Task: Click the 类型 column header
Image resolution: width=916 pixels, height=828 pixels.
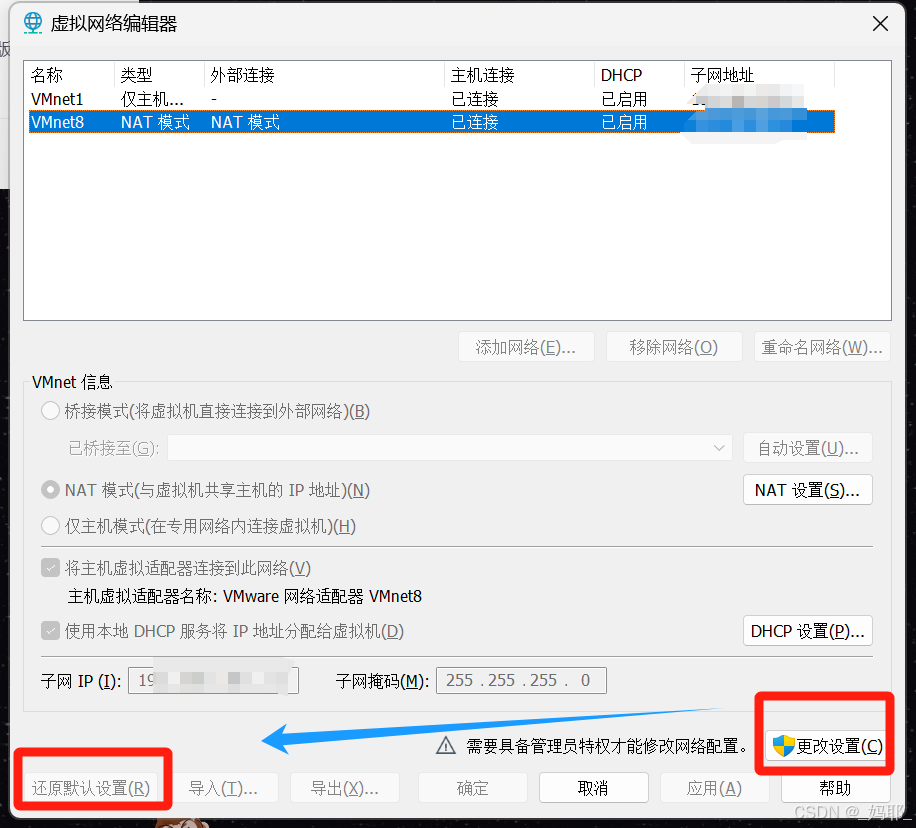Action: [159, 75]
